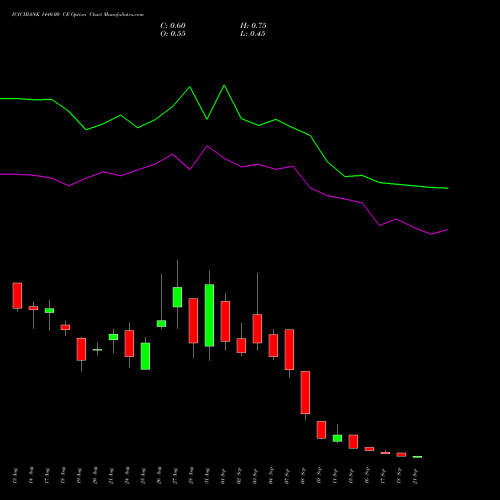Click the high price value H: 0.75
This screenshot has width=500, height=500.
[x=253, y=26]
